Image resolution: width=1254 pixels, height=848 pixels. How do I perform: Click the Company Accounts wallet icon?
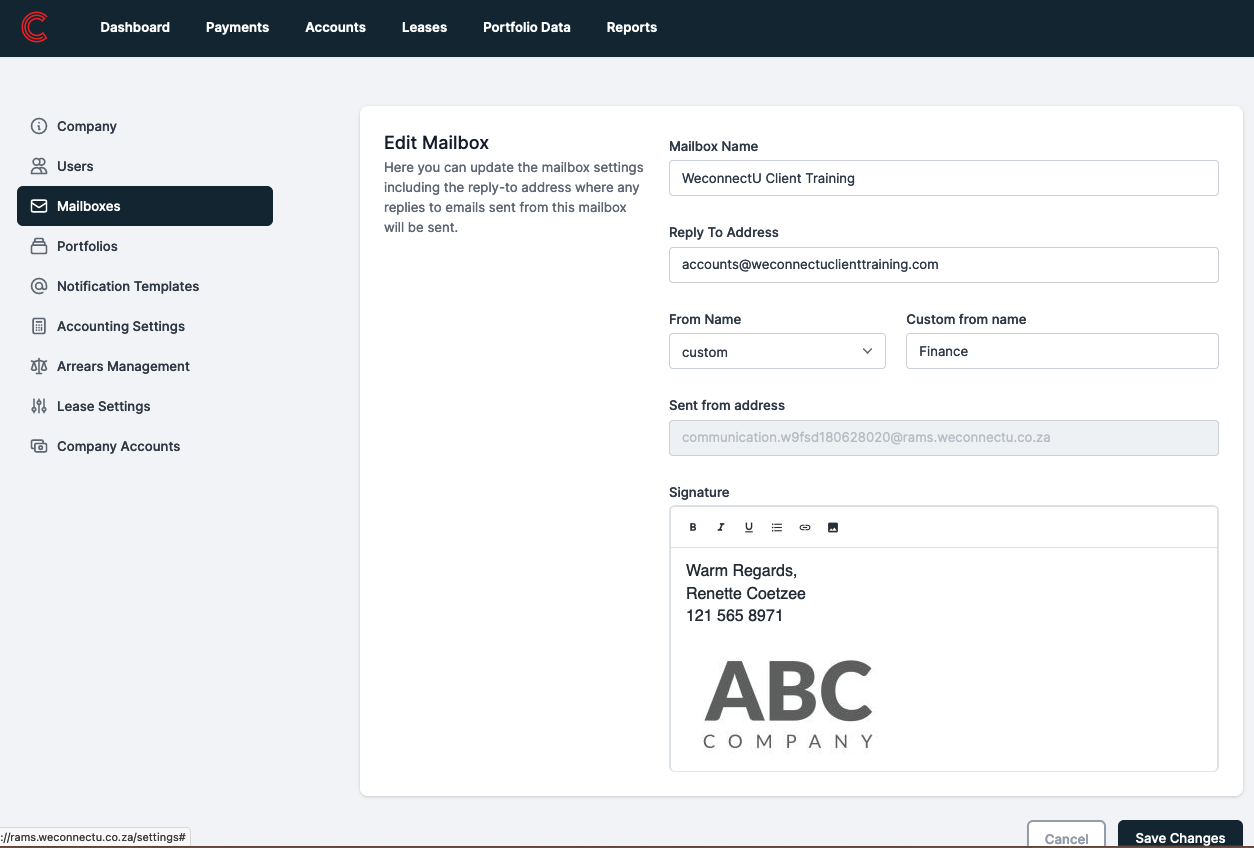tap(39, 446)
